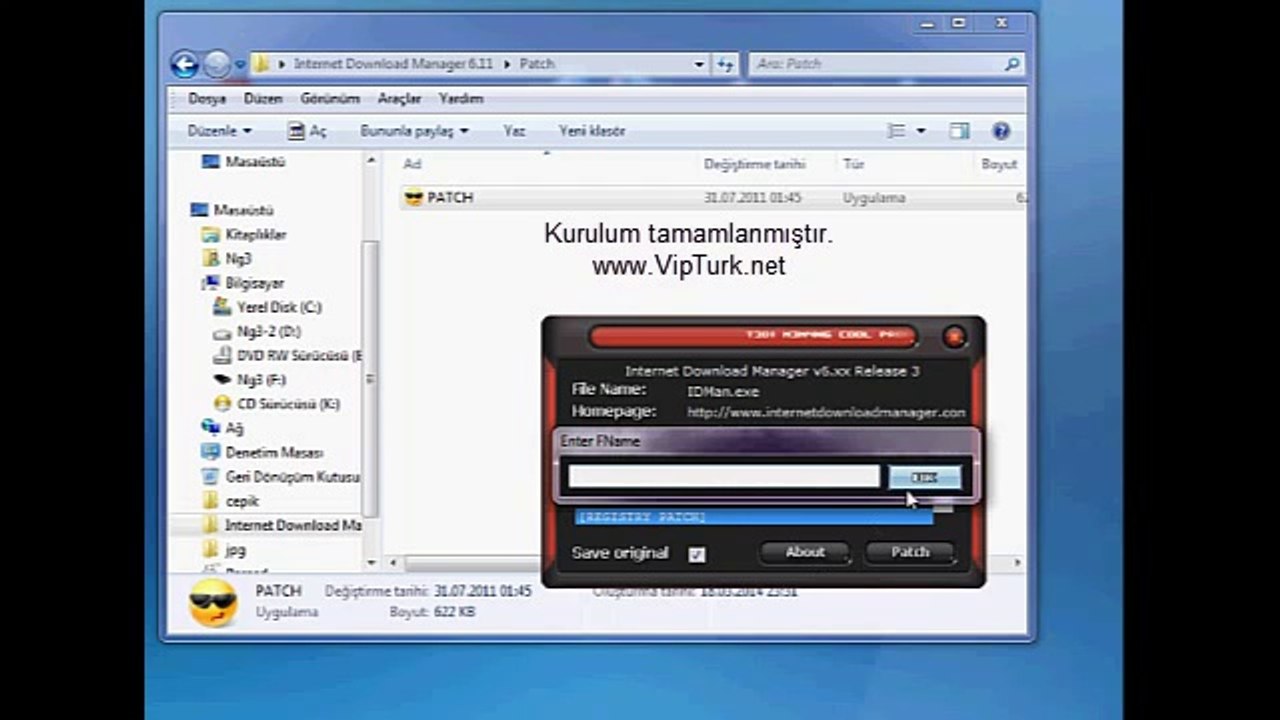Expand the Bununla paylaş dropdown
The image size is (1280, 720).
click(414, 131)
